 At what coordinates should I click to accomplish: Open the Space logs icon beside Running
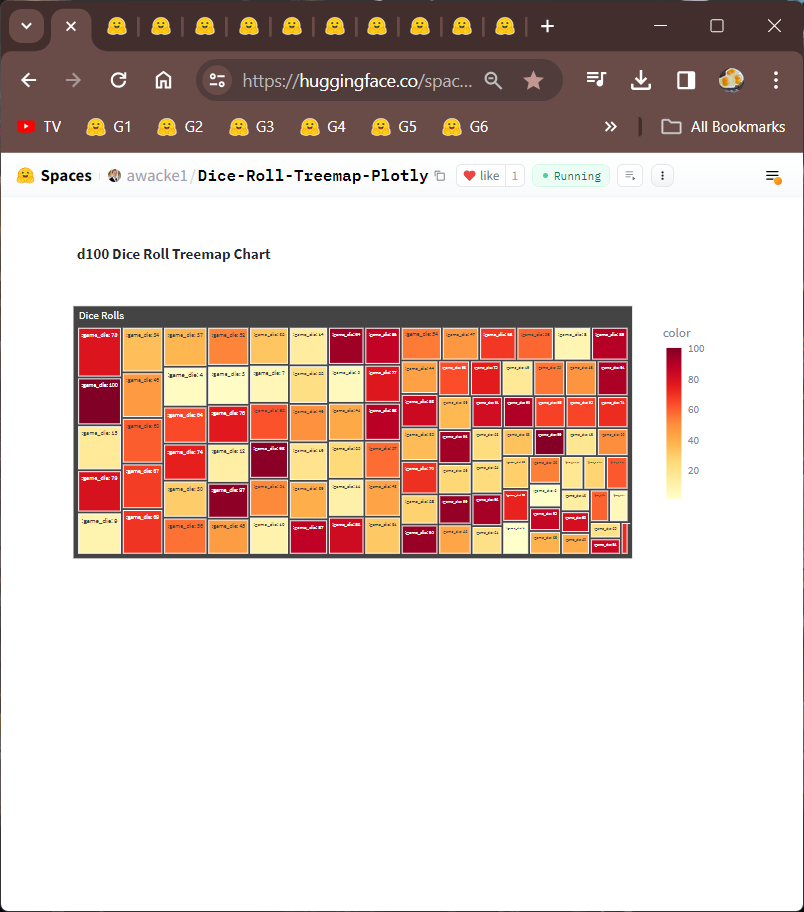click(629, 176)
